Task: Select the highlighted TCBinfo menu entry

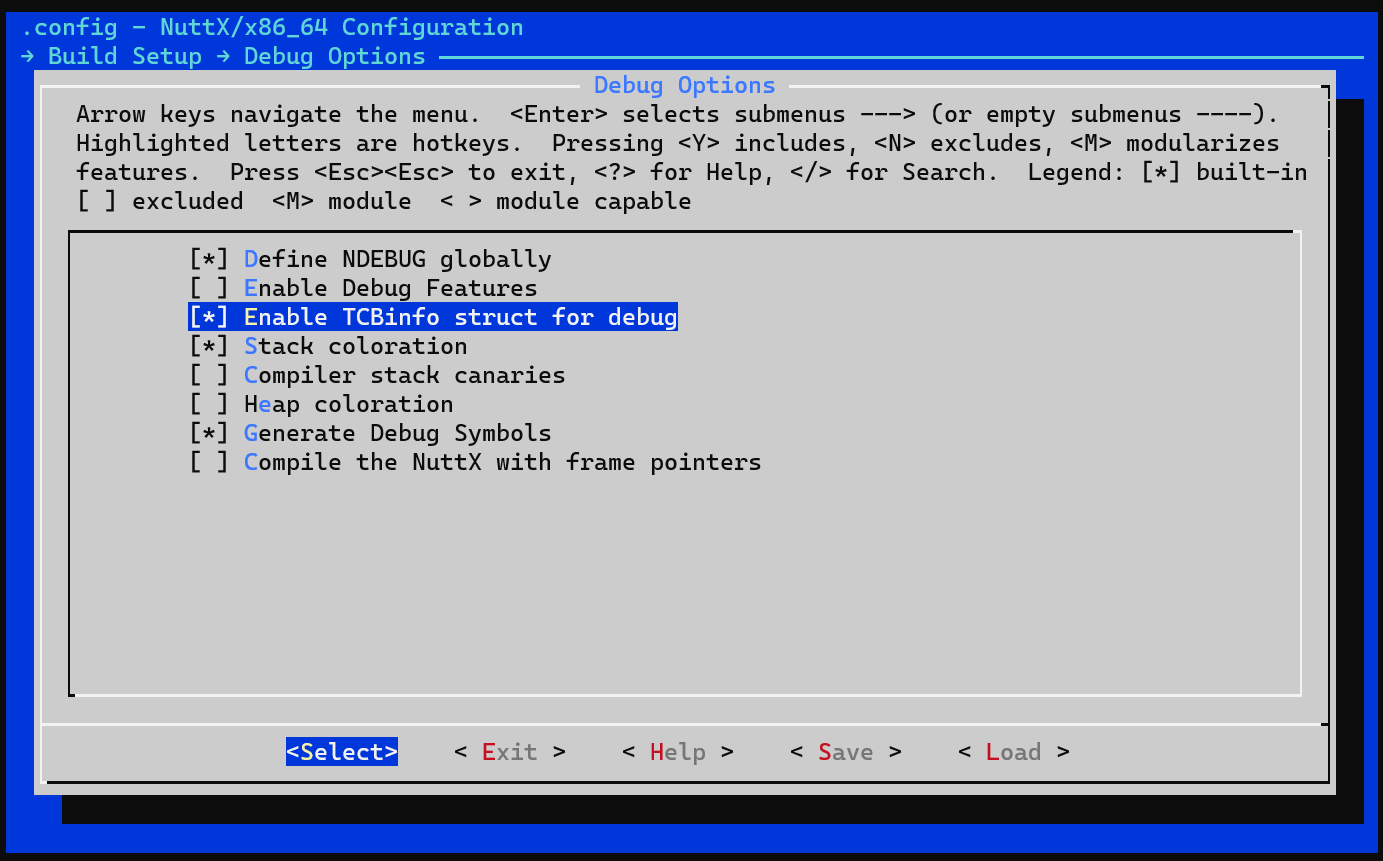Action: 432,317
